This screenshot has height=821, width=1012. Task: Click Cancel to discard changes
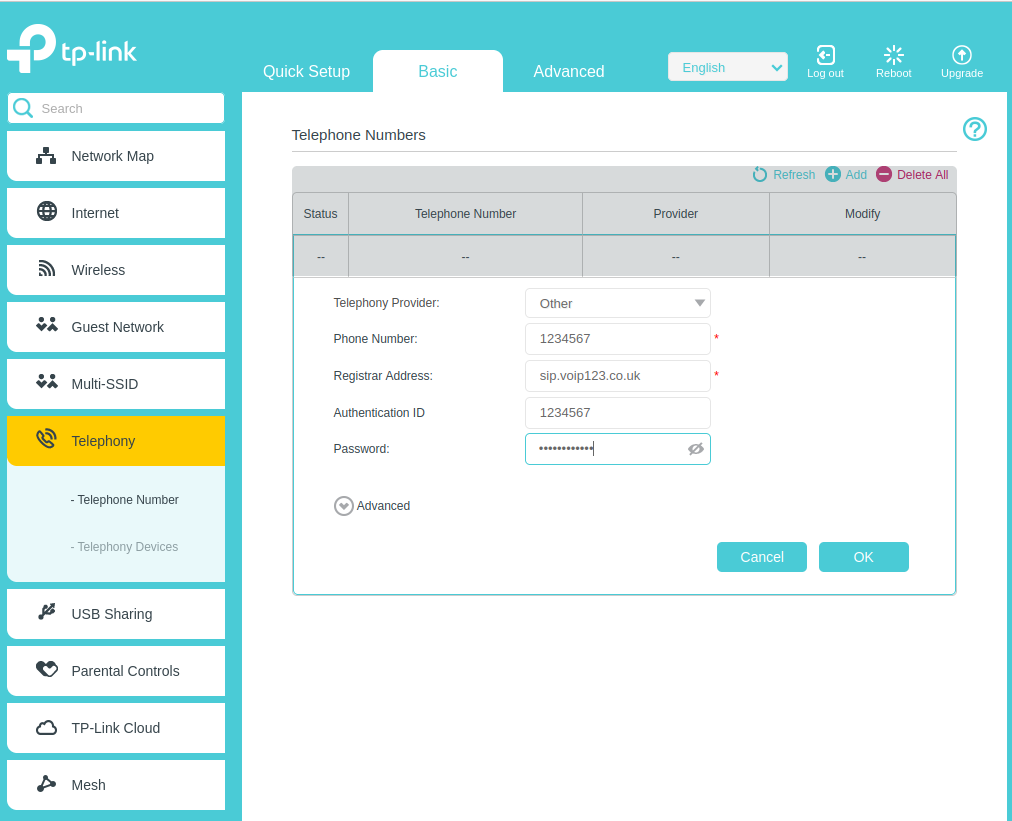(761, 557)
